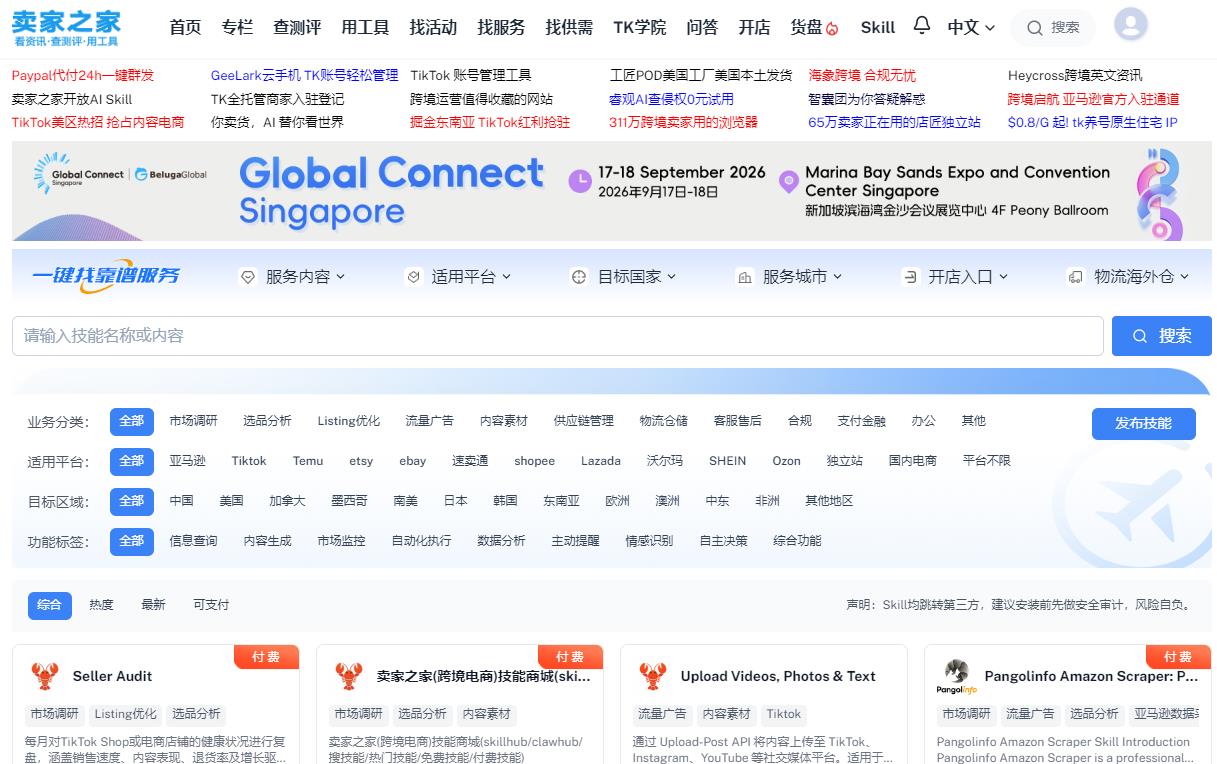The width and height of the screenshot is (1217, 764).
Task: Filter by SHEIN platform
Action: point(727,461)
